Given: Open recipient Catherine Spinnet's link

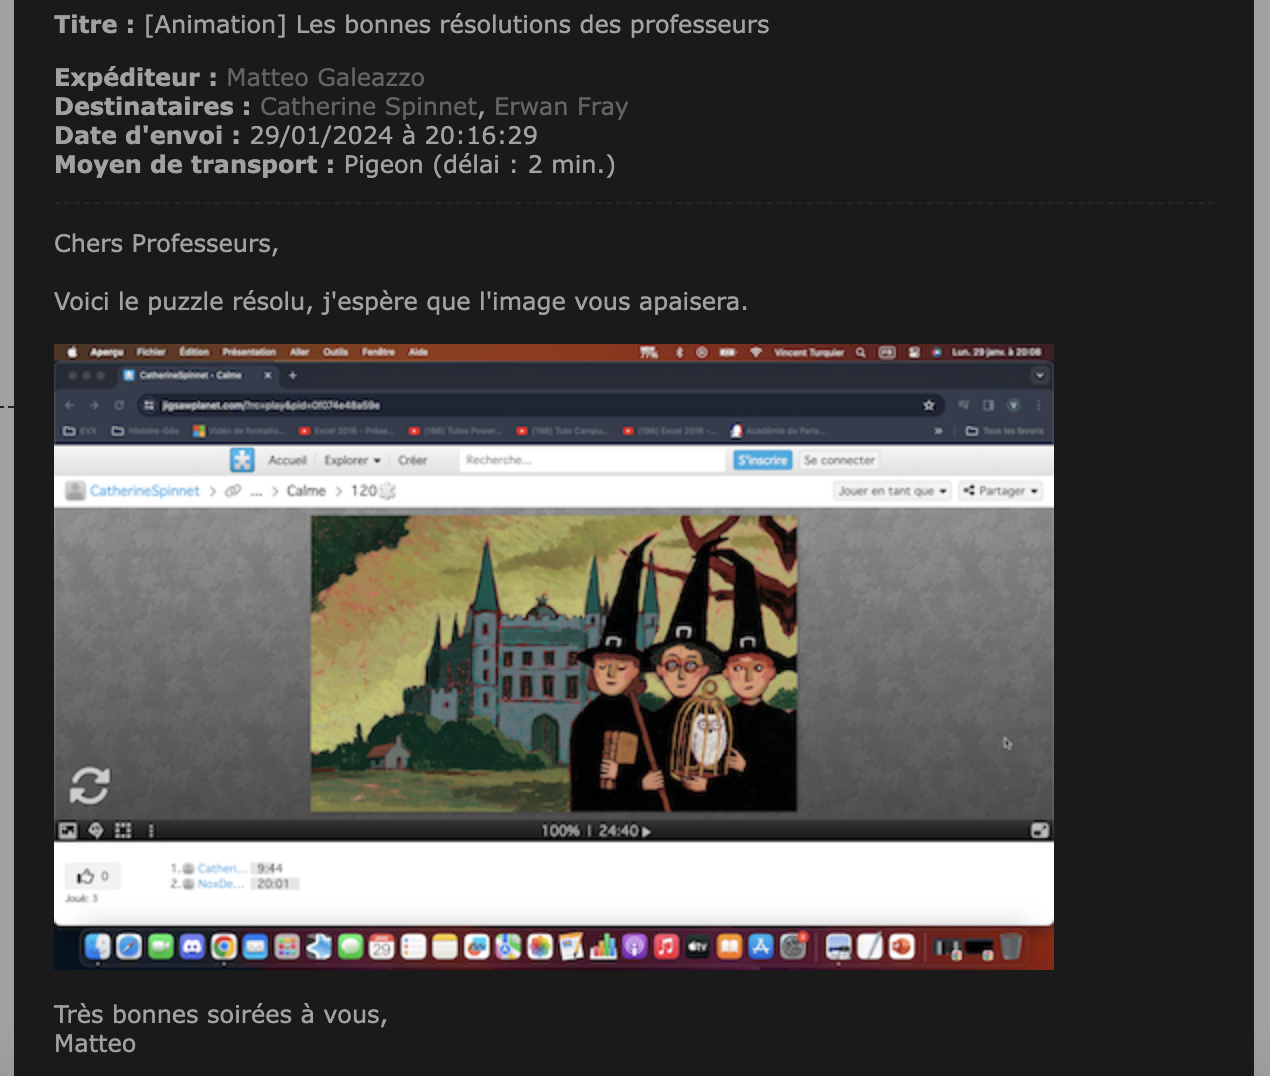Looking at the screenshot, I should pyautogui.click(x=369, y=106).
